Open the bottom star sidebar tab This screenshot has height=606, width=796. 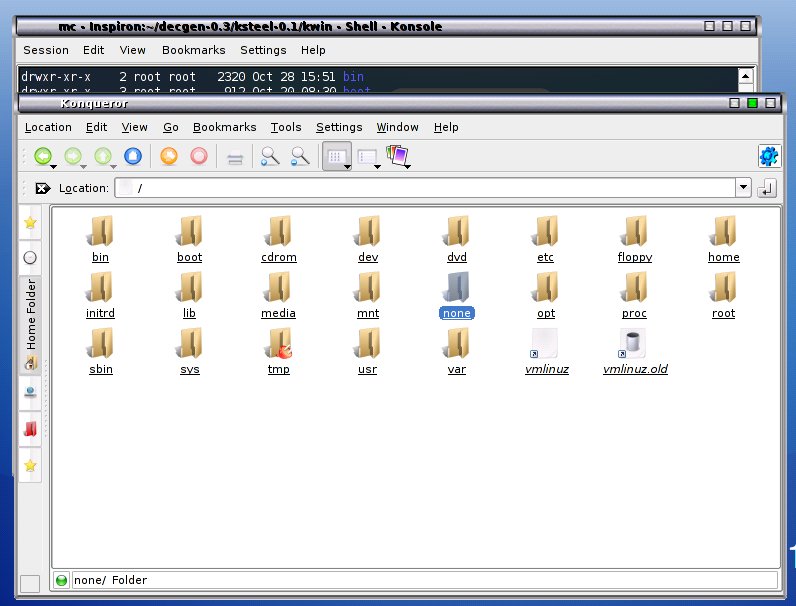click(30, 465)
